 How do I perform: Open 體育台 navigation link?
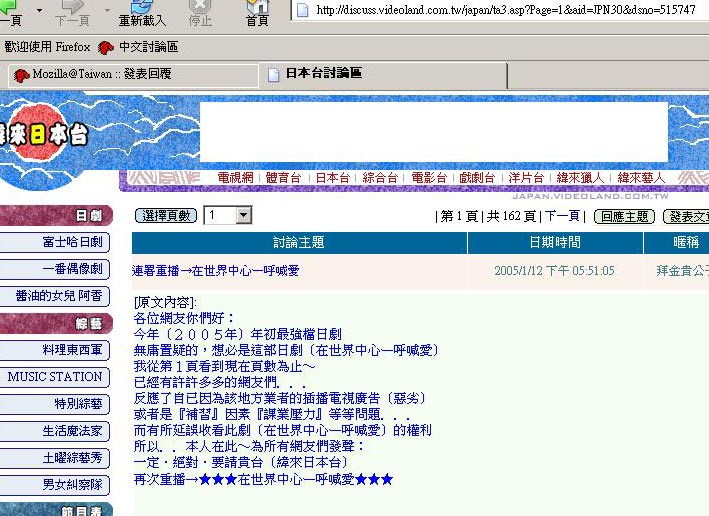pos(284,178)
